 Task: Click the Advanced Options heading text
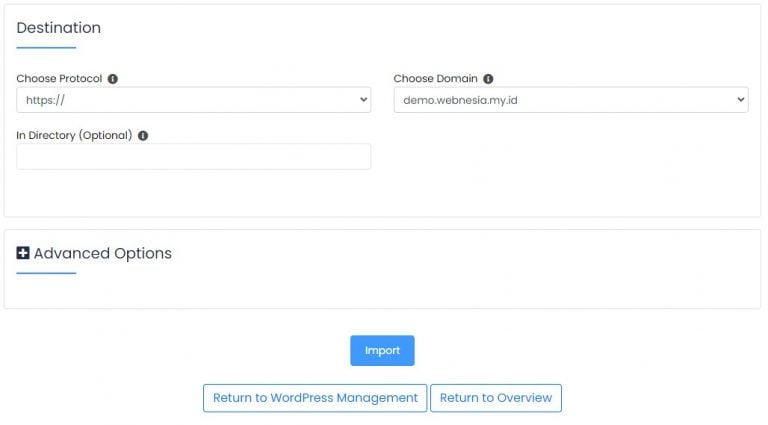click(103, 253)
